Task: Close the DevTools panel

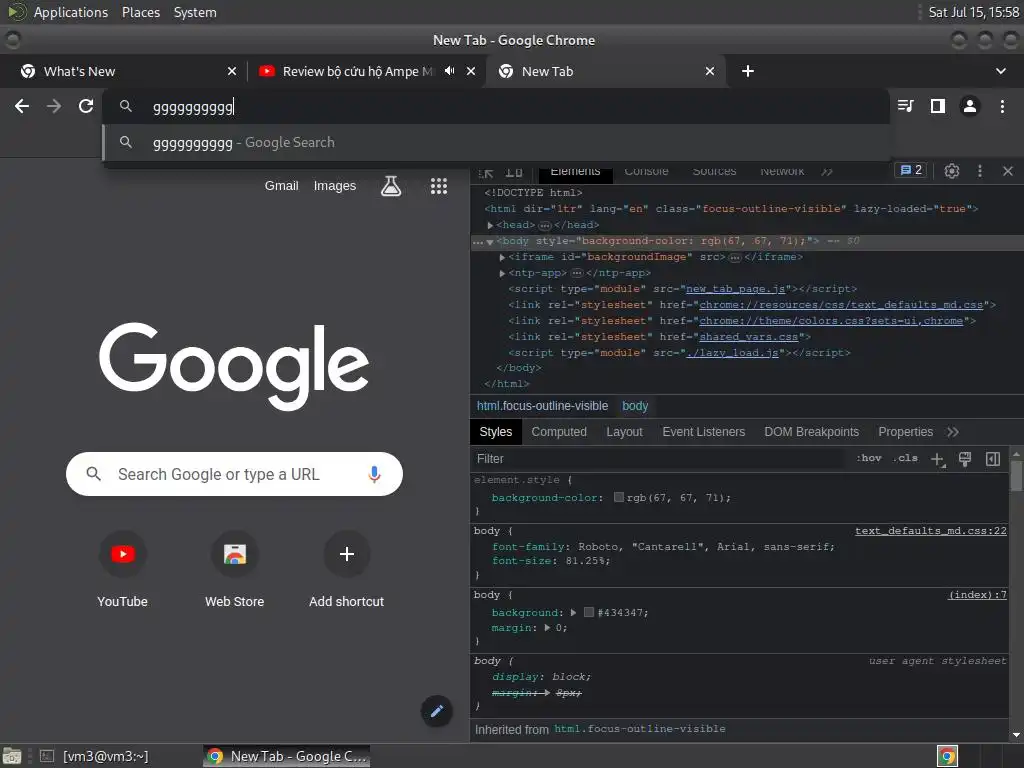Action: coord(1008,171)
